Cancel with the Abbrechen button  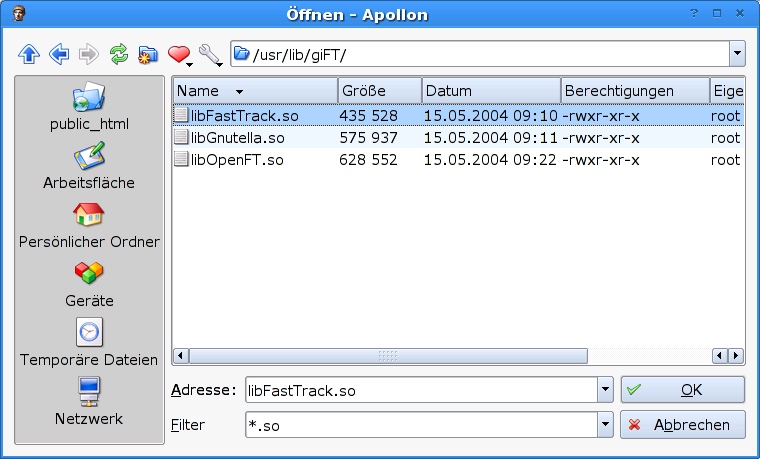click(x=682, y=425)
